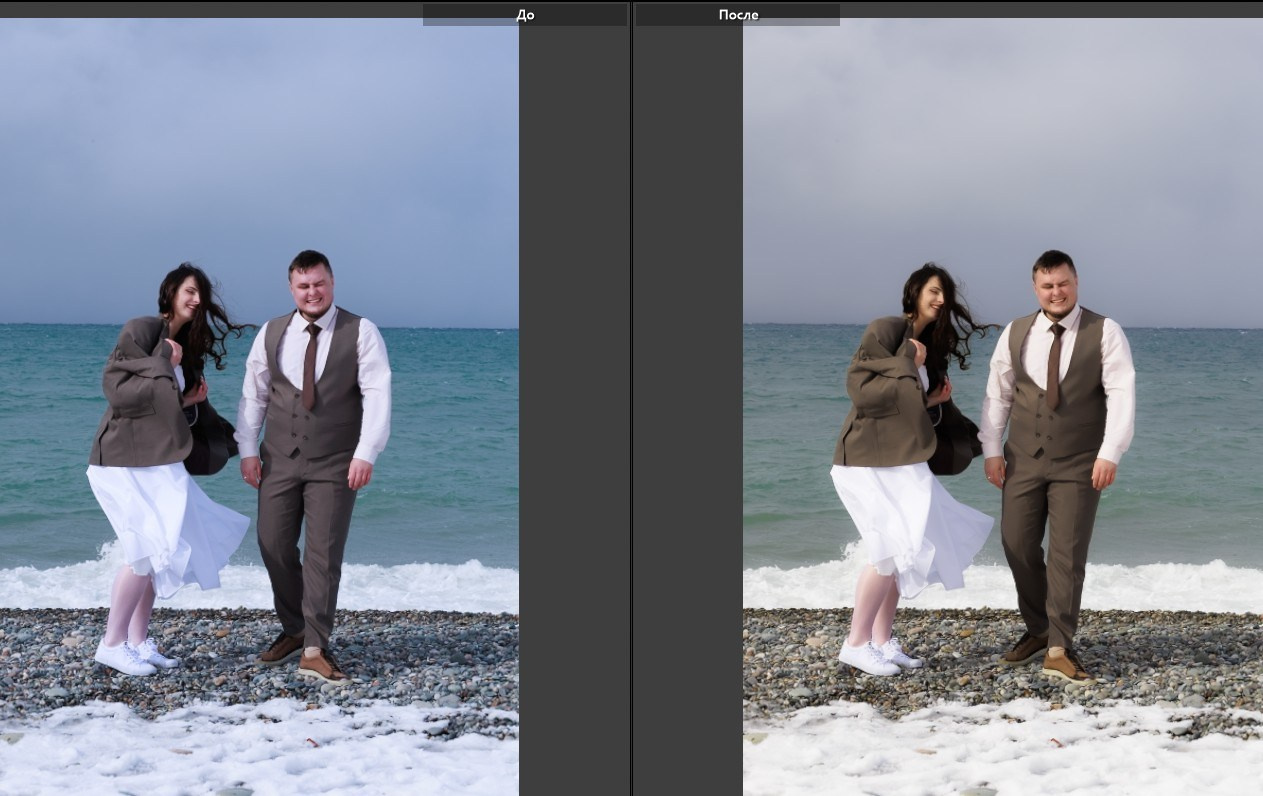This screenshot has height=796, width=1263.
Task: Click the man's tie in Before photo
Action: pyautogui.click(x=311, y=364)
